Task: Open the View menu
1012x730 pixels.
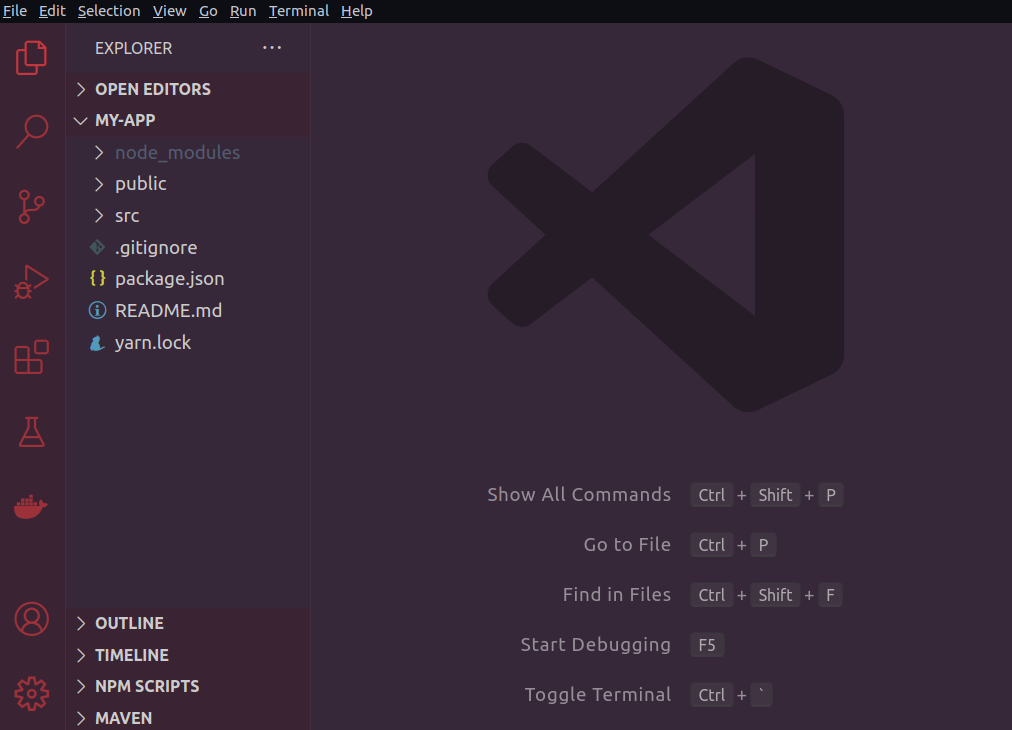Action: click(x=170, y=11)
